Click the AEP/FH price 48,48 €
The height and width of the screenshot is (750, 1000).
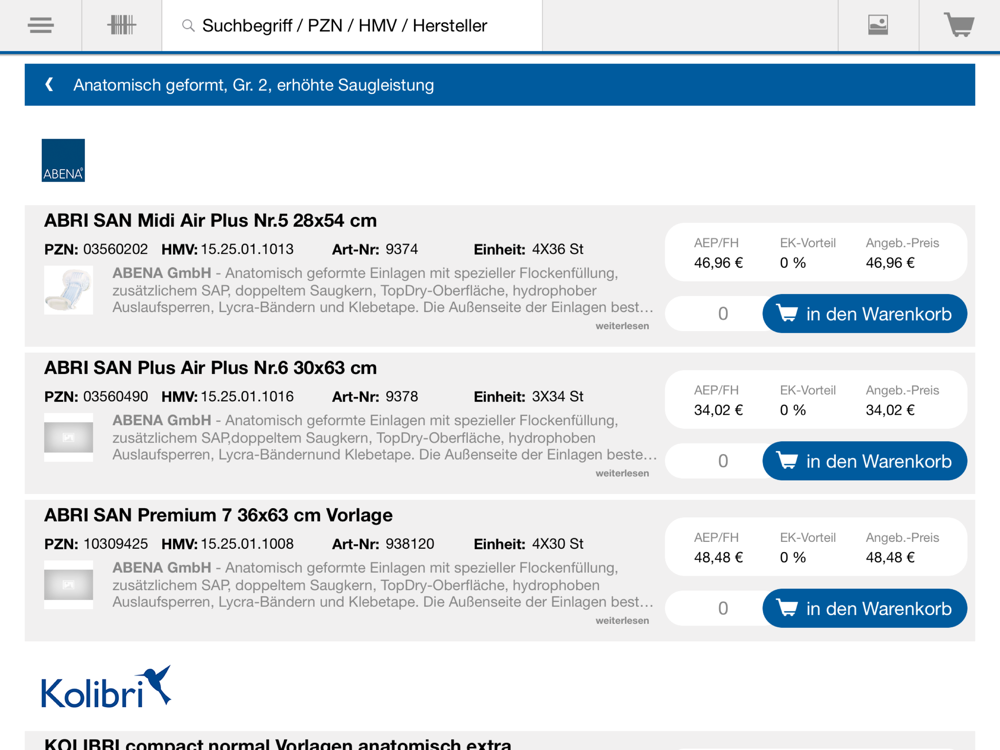pos(719,557)
